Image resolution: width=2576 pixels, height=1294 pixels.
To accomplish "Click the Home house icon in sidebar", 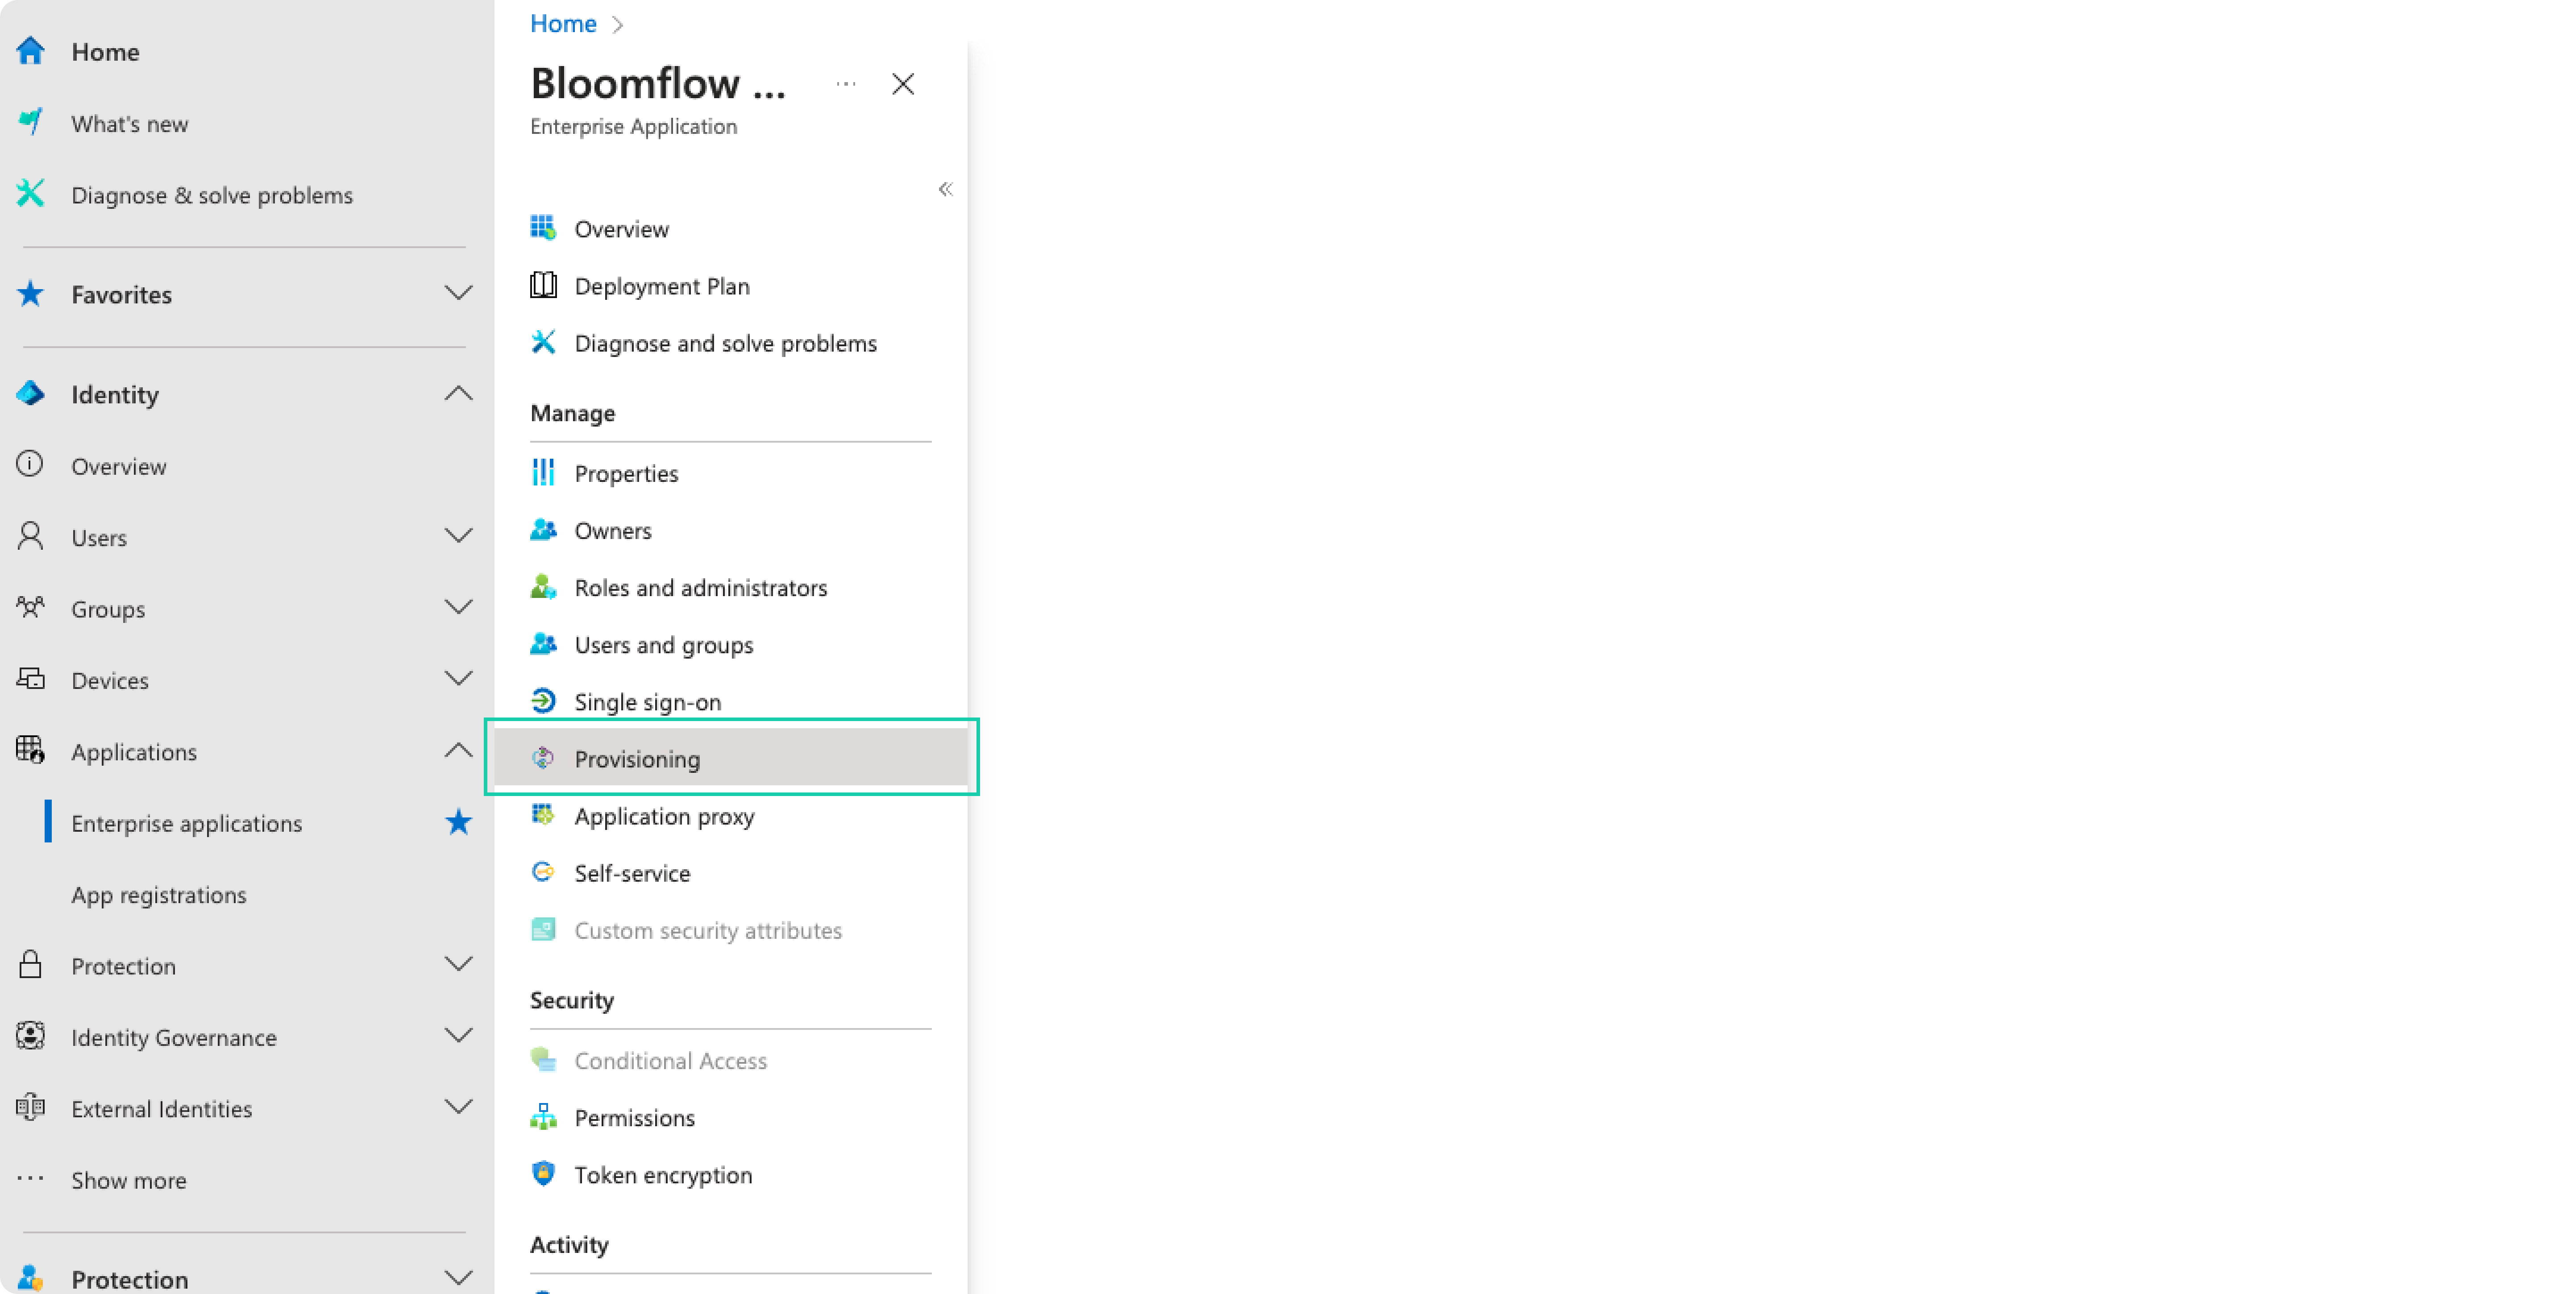I will 30,51.
